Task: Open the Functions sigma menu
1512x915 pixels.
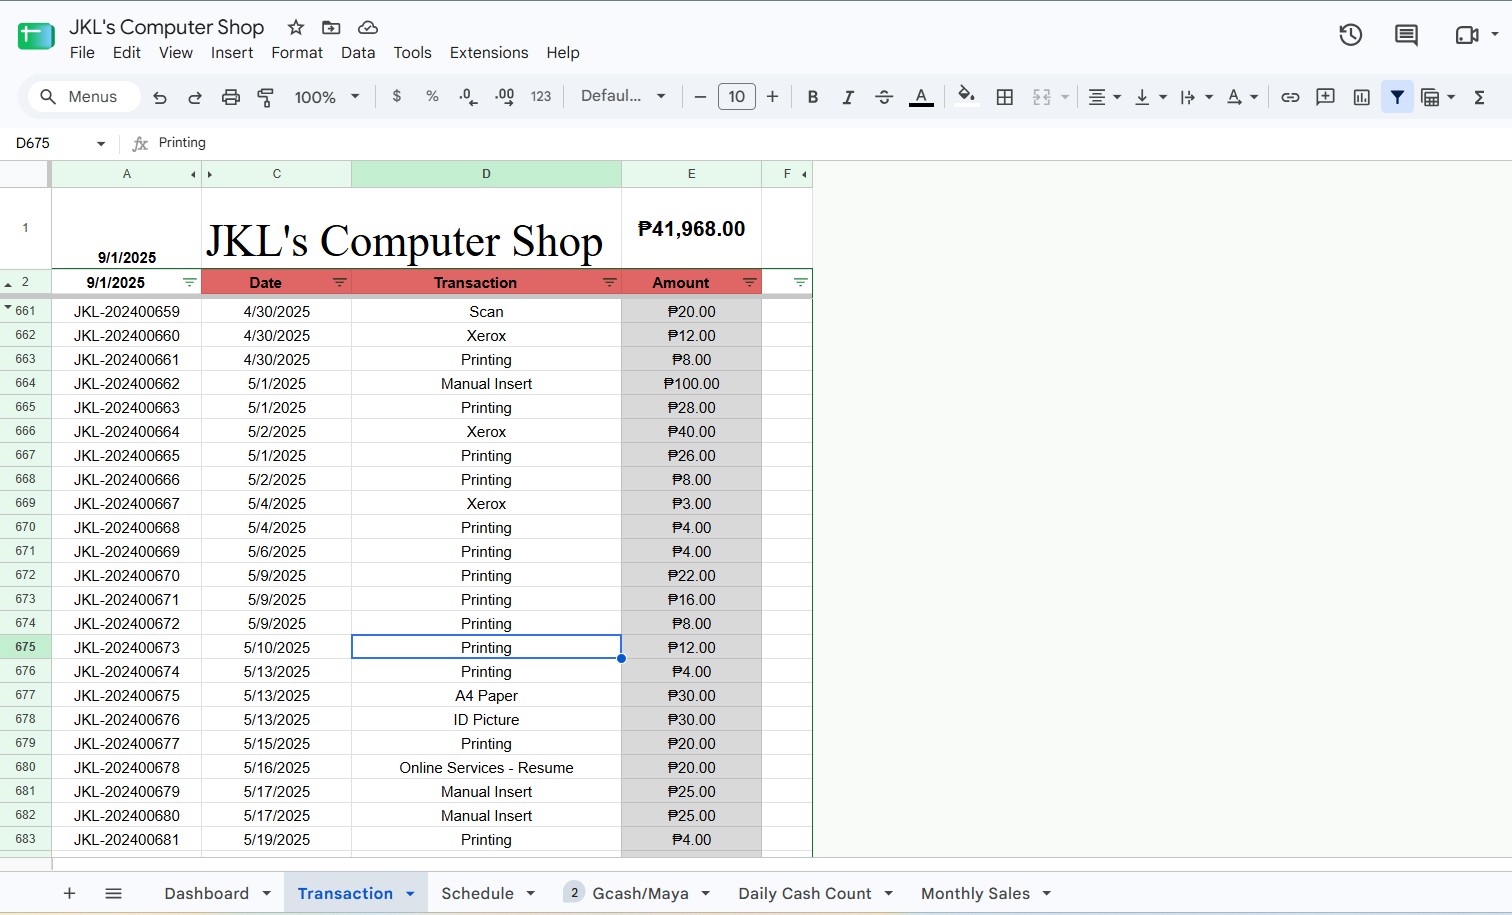Action: 1479,97
